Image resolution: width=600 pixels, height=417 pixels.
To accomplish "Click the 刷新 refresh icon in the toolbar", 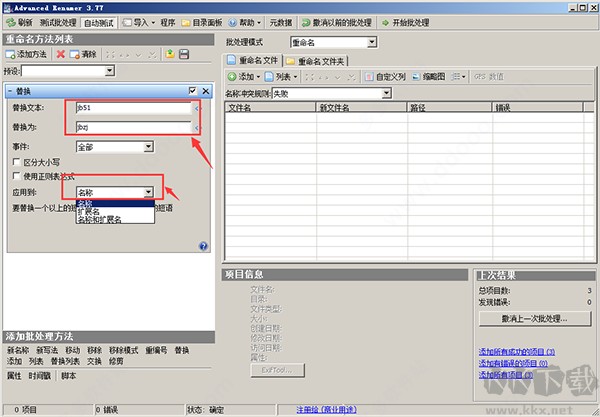I will 11,23.
